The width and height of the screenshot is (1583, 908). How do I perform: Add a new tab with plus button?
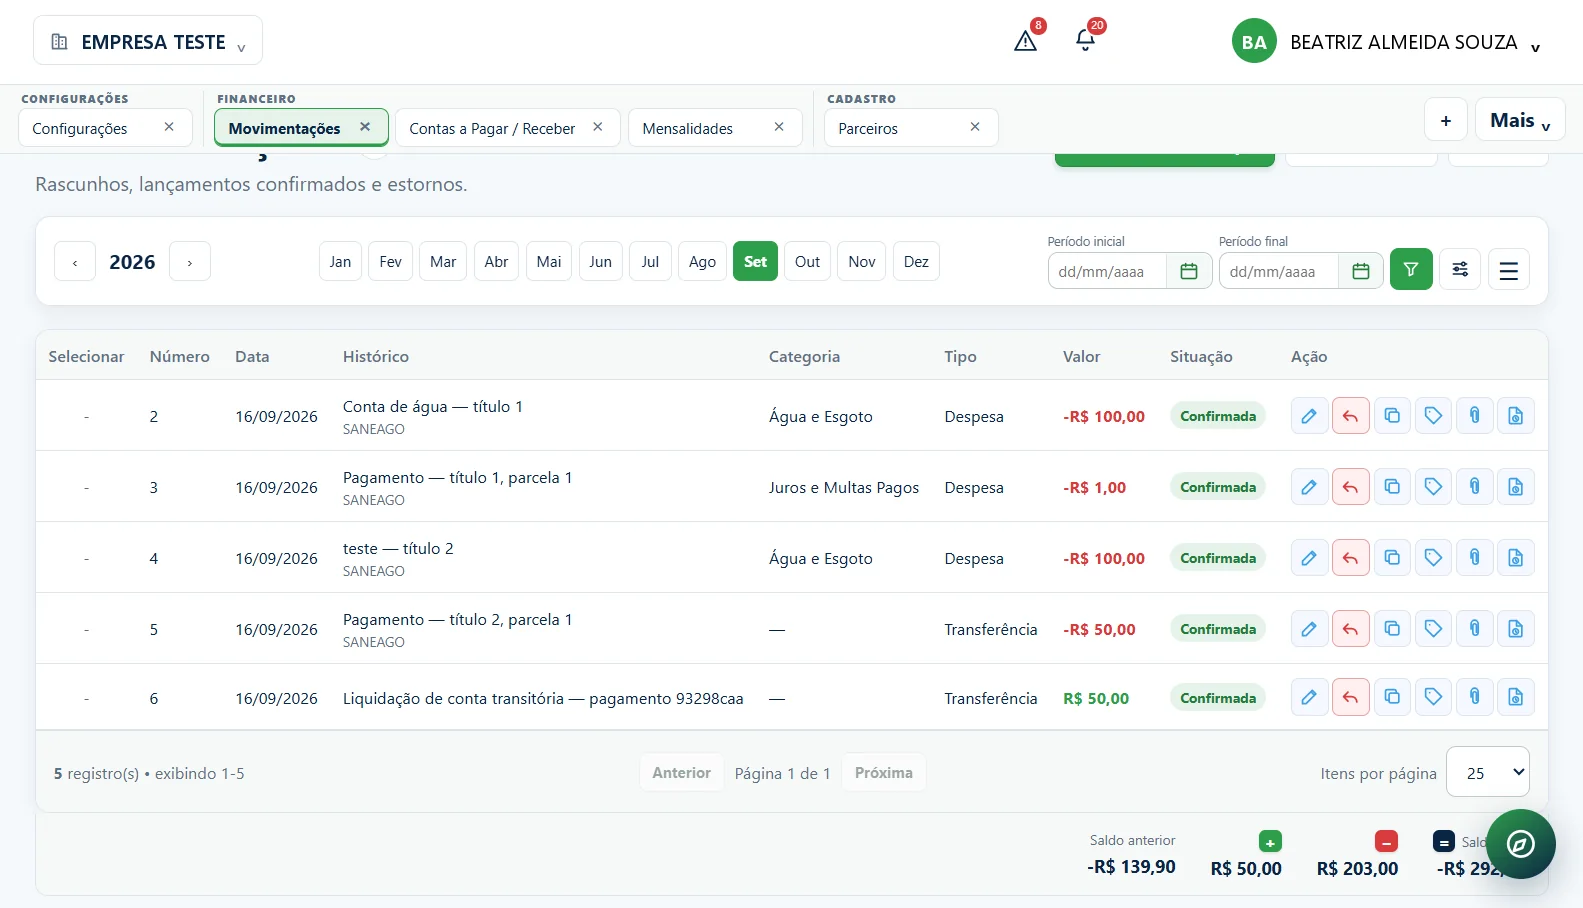point(1446,120)
